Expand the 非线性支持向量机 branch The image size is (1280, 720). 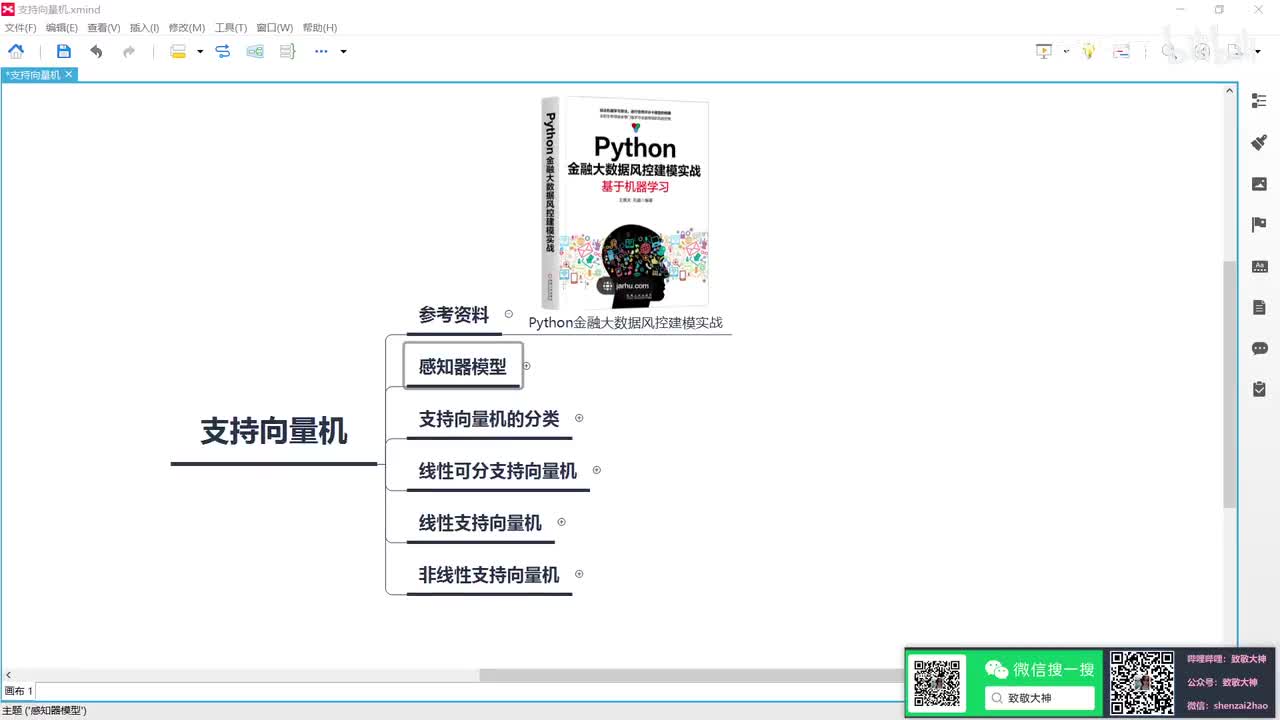coord(578,574)
